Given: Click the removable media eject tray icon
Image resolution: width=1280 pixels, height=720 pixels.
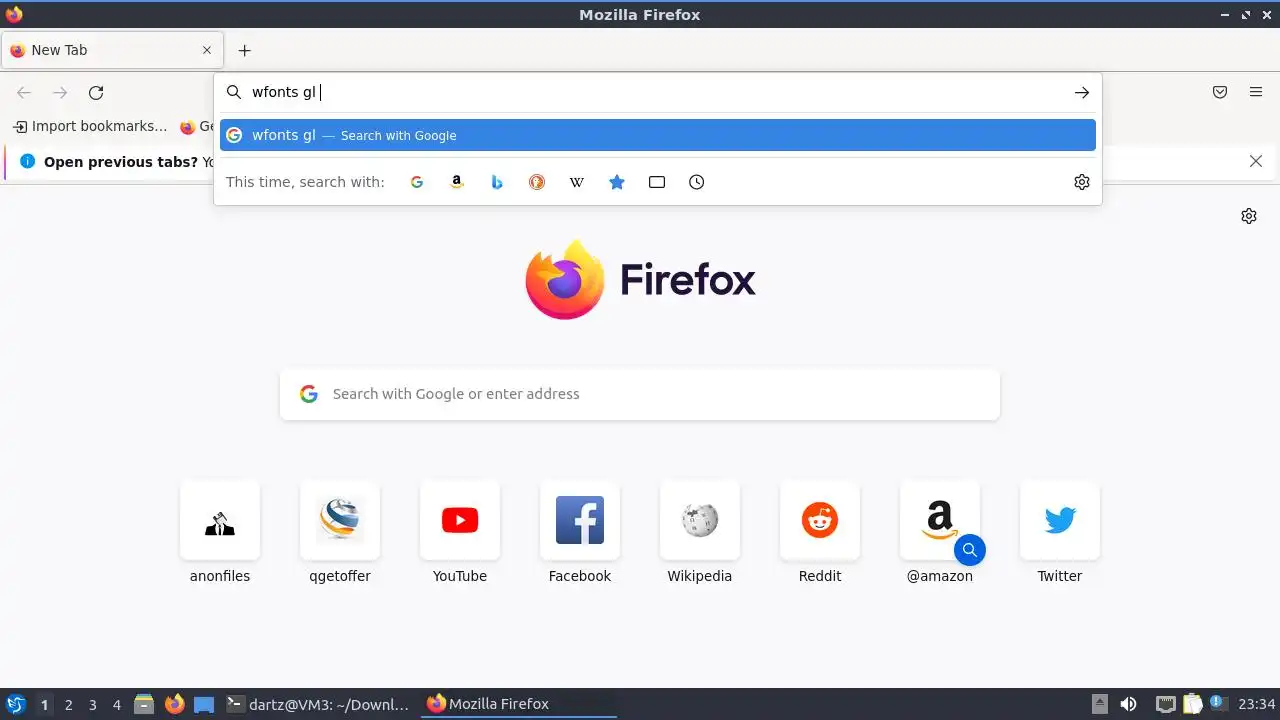Looking at the screenshot, I should [x=1100, y=704].
